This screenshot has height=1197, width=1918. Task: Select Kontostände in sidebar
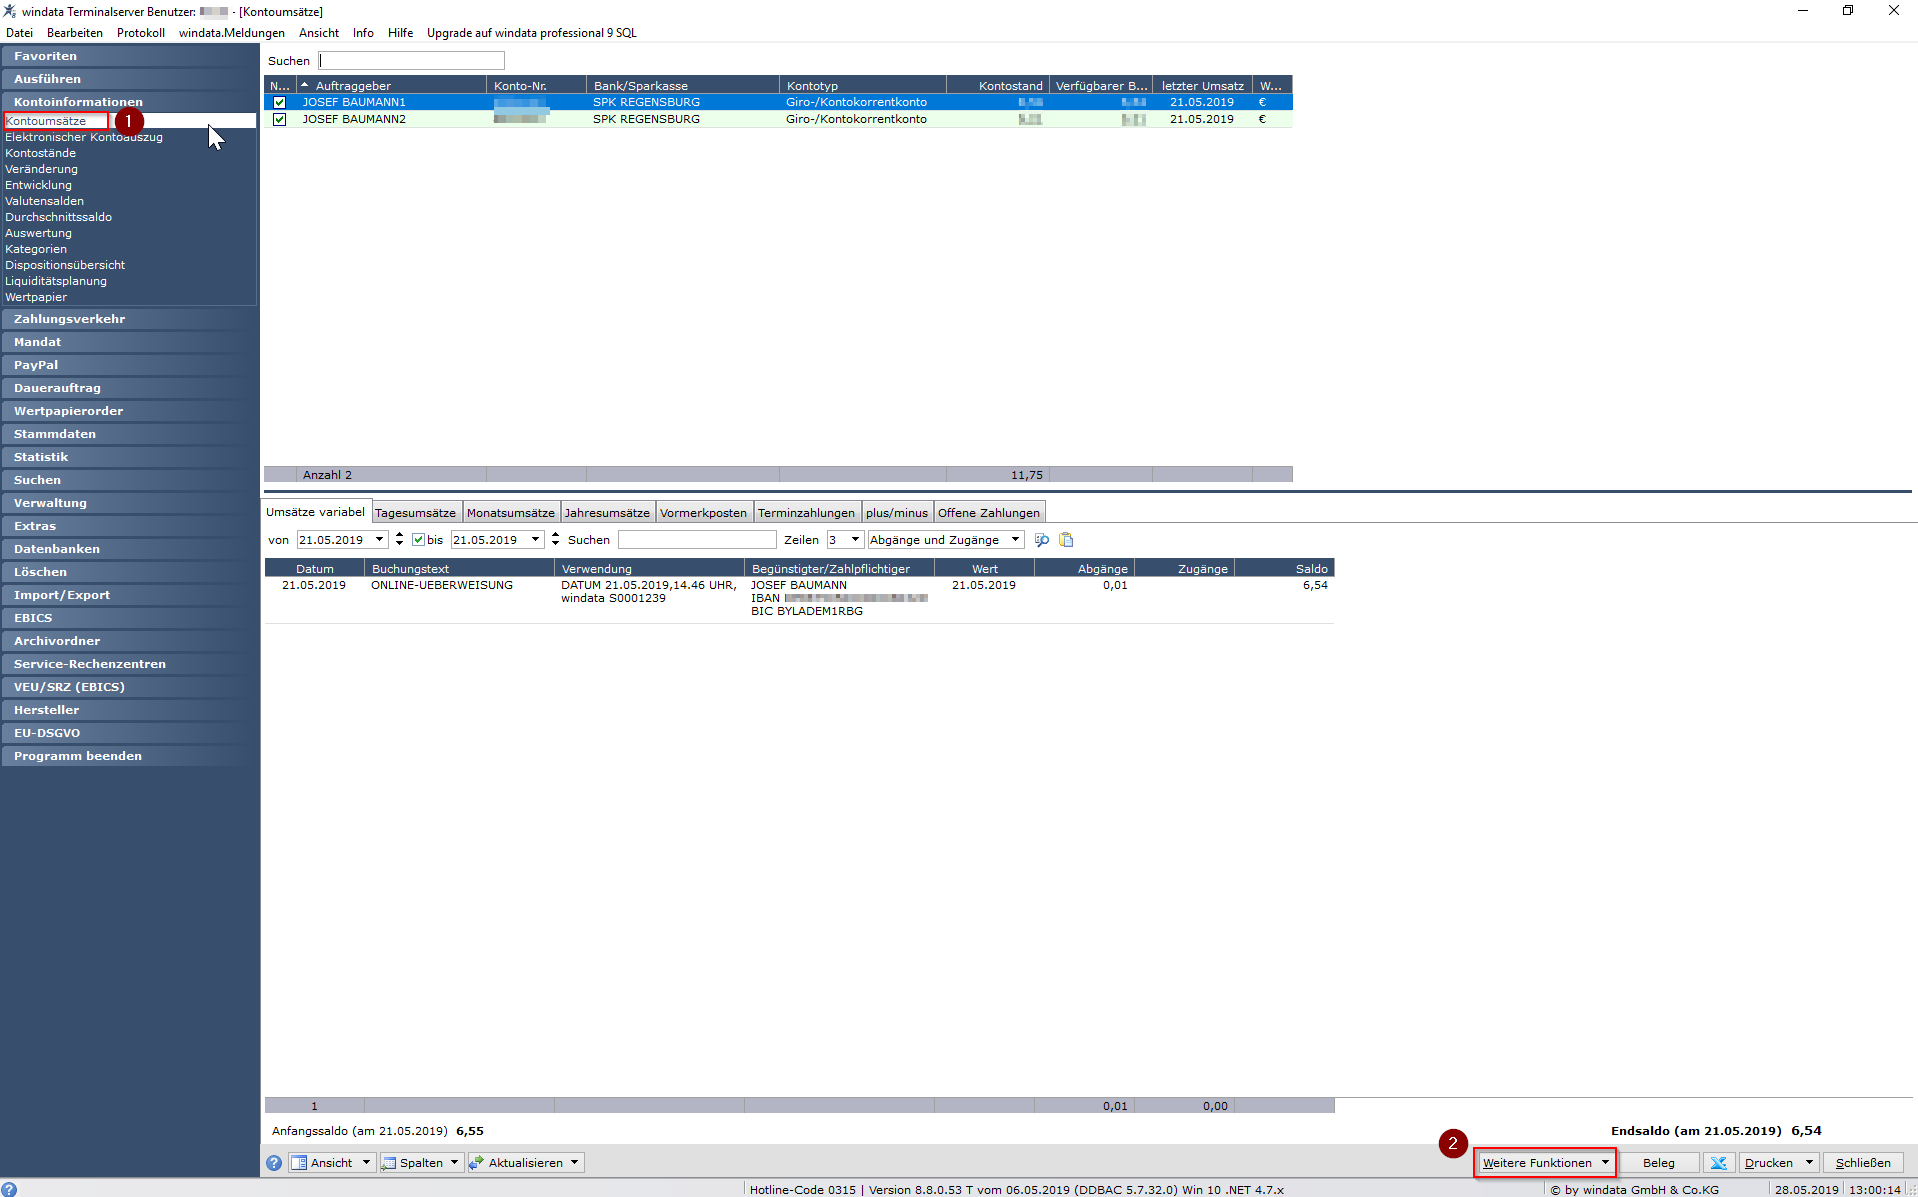[41, 153]
